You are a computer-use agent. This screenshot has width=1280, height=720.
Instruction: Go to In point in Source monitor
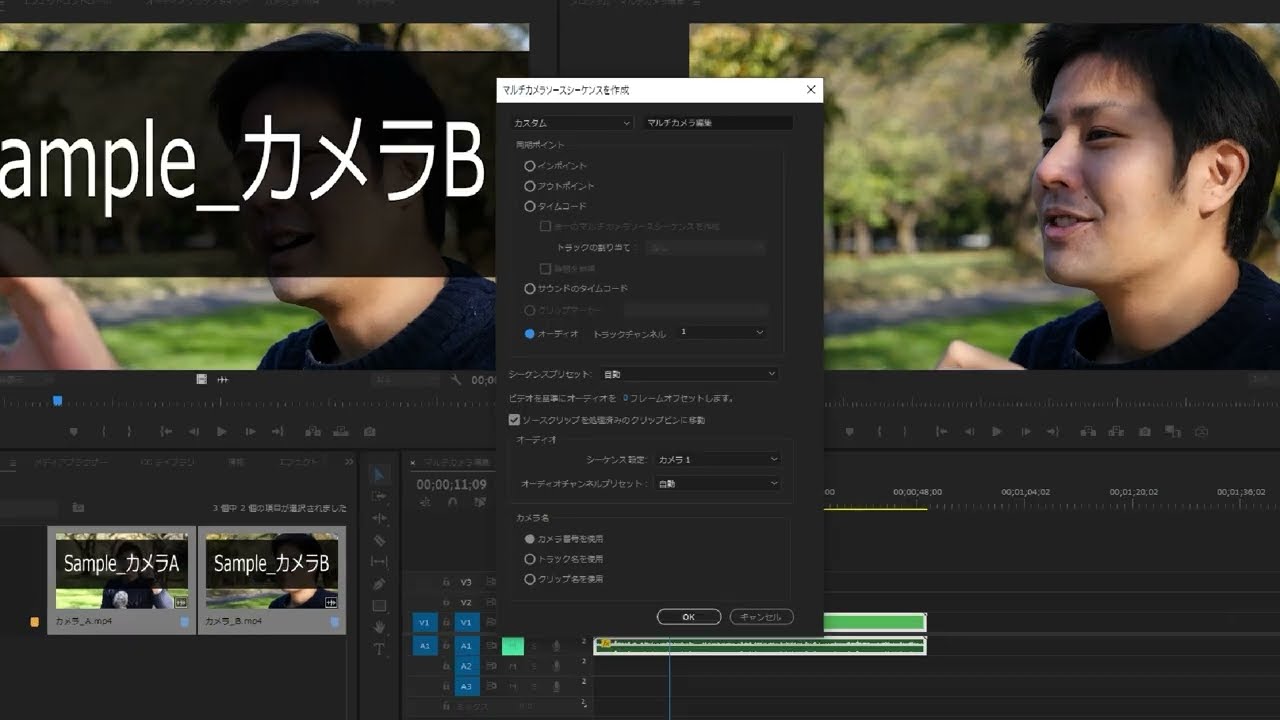[166, 432]
